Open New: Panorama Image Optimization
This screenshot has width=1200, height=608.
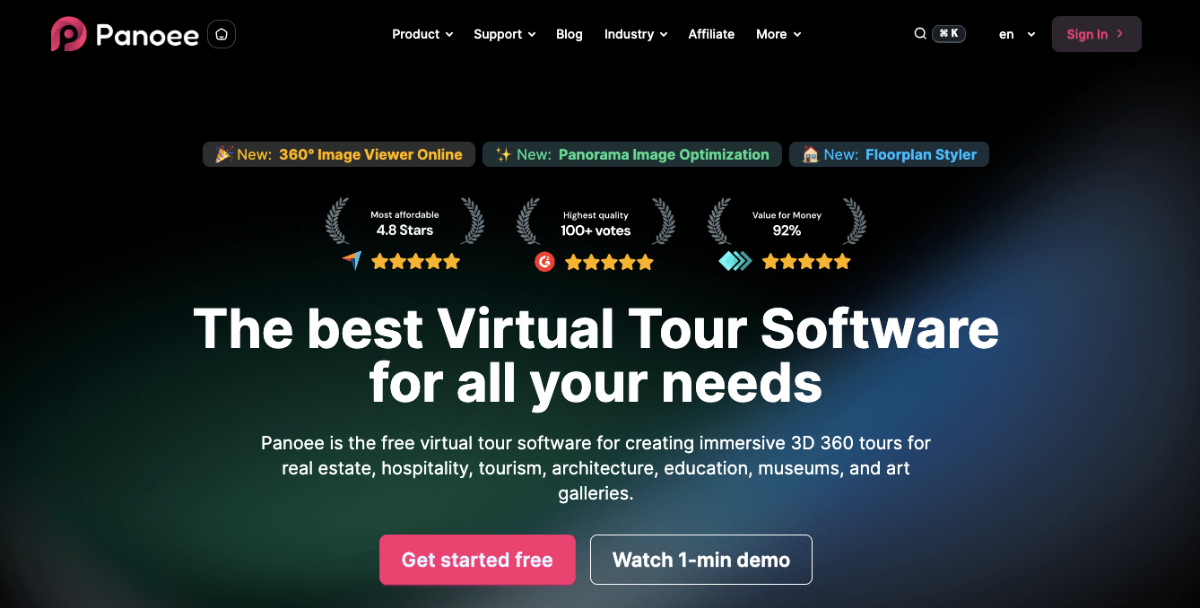(631, 154)
